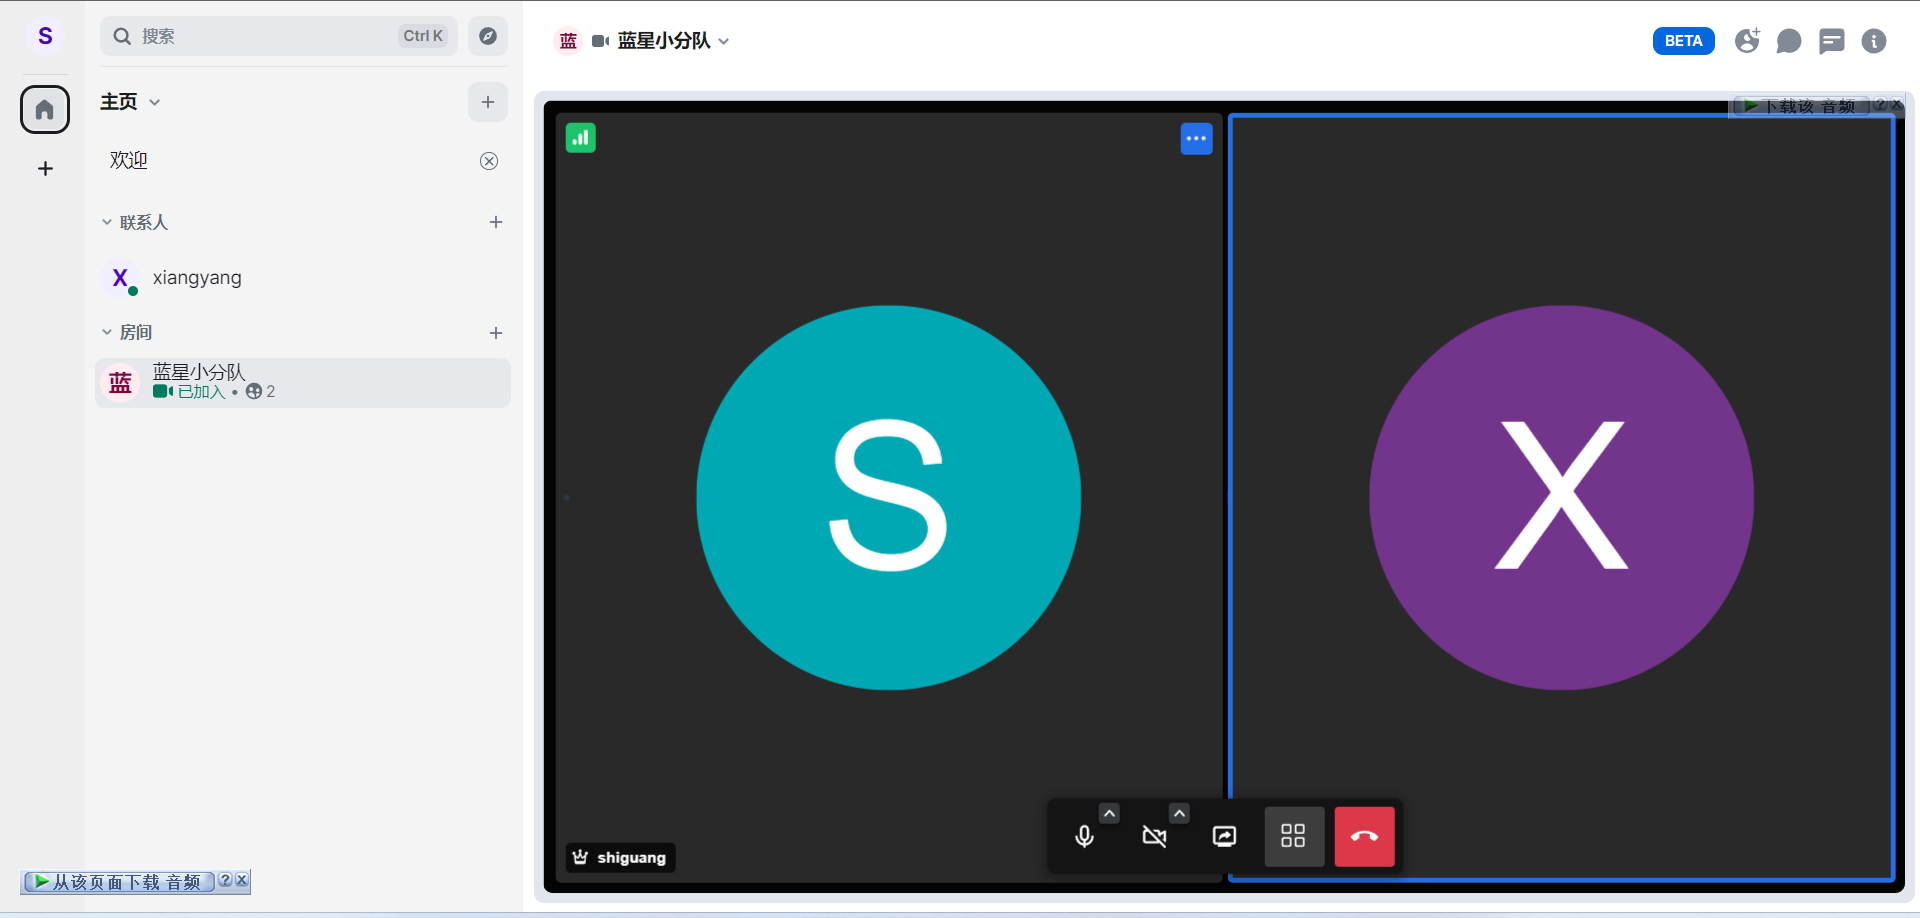Screen dimensions: 1920x918
Task: Toggle tile view layout
Action: tap(1294, 836)
